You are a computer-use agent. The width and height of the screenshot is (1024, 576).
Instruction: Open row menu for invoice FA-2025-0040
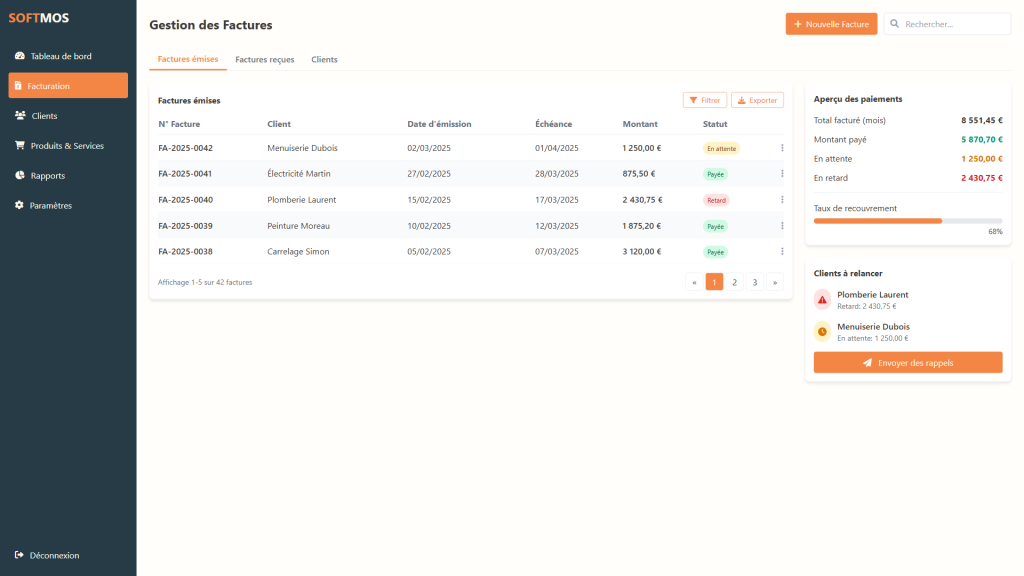(782, 200)
